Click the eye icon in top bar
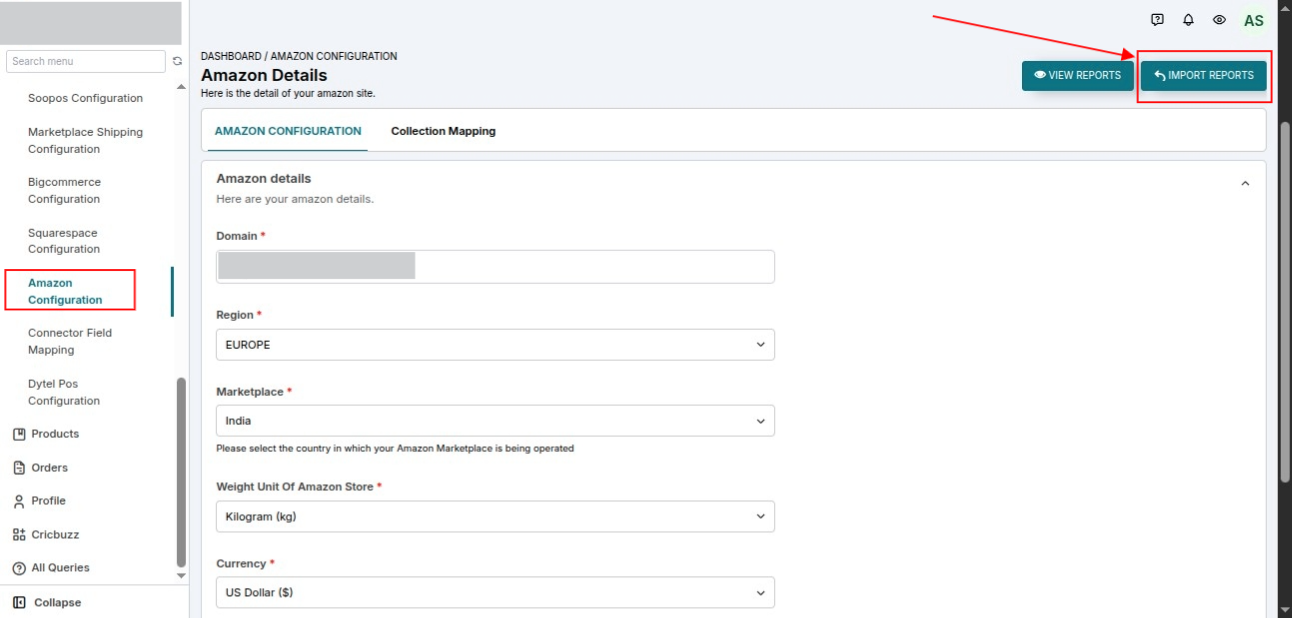 [x=1219, y=20]
